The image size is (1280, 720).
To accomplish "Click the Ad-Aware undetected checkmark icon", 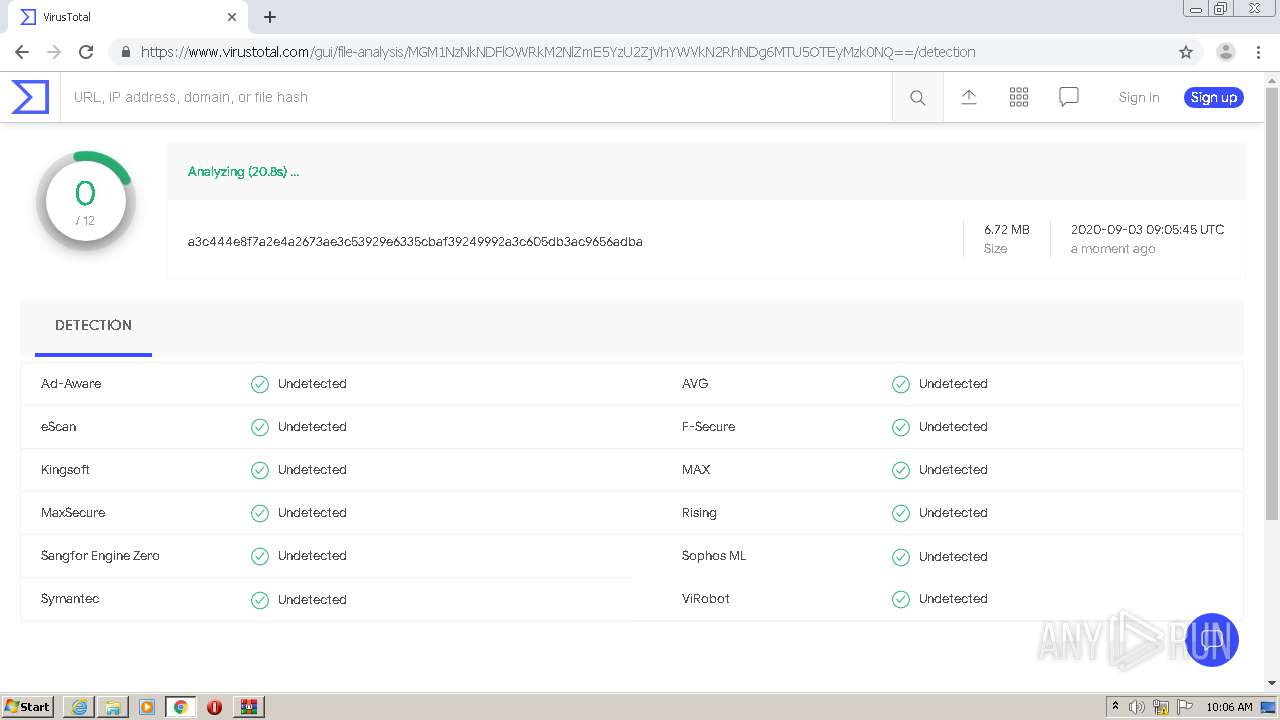I will pyautogui.click(x=260, y=384).
